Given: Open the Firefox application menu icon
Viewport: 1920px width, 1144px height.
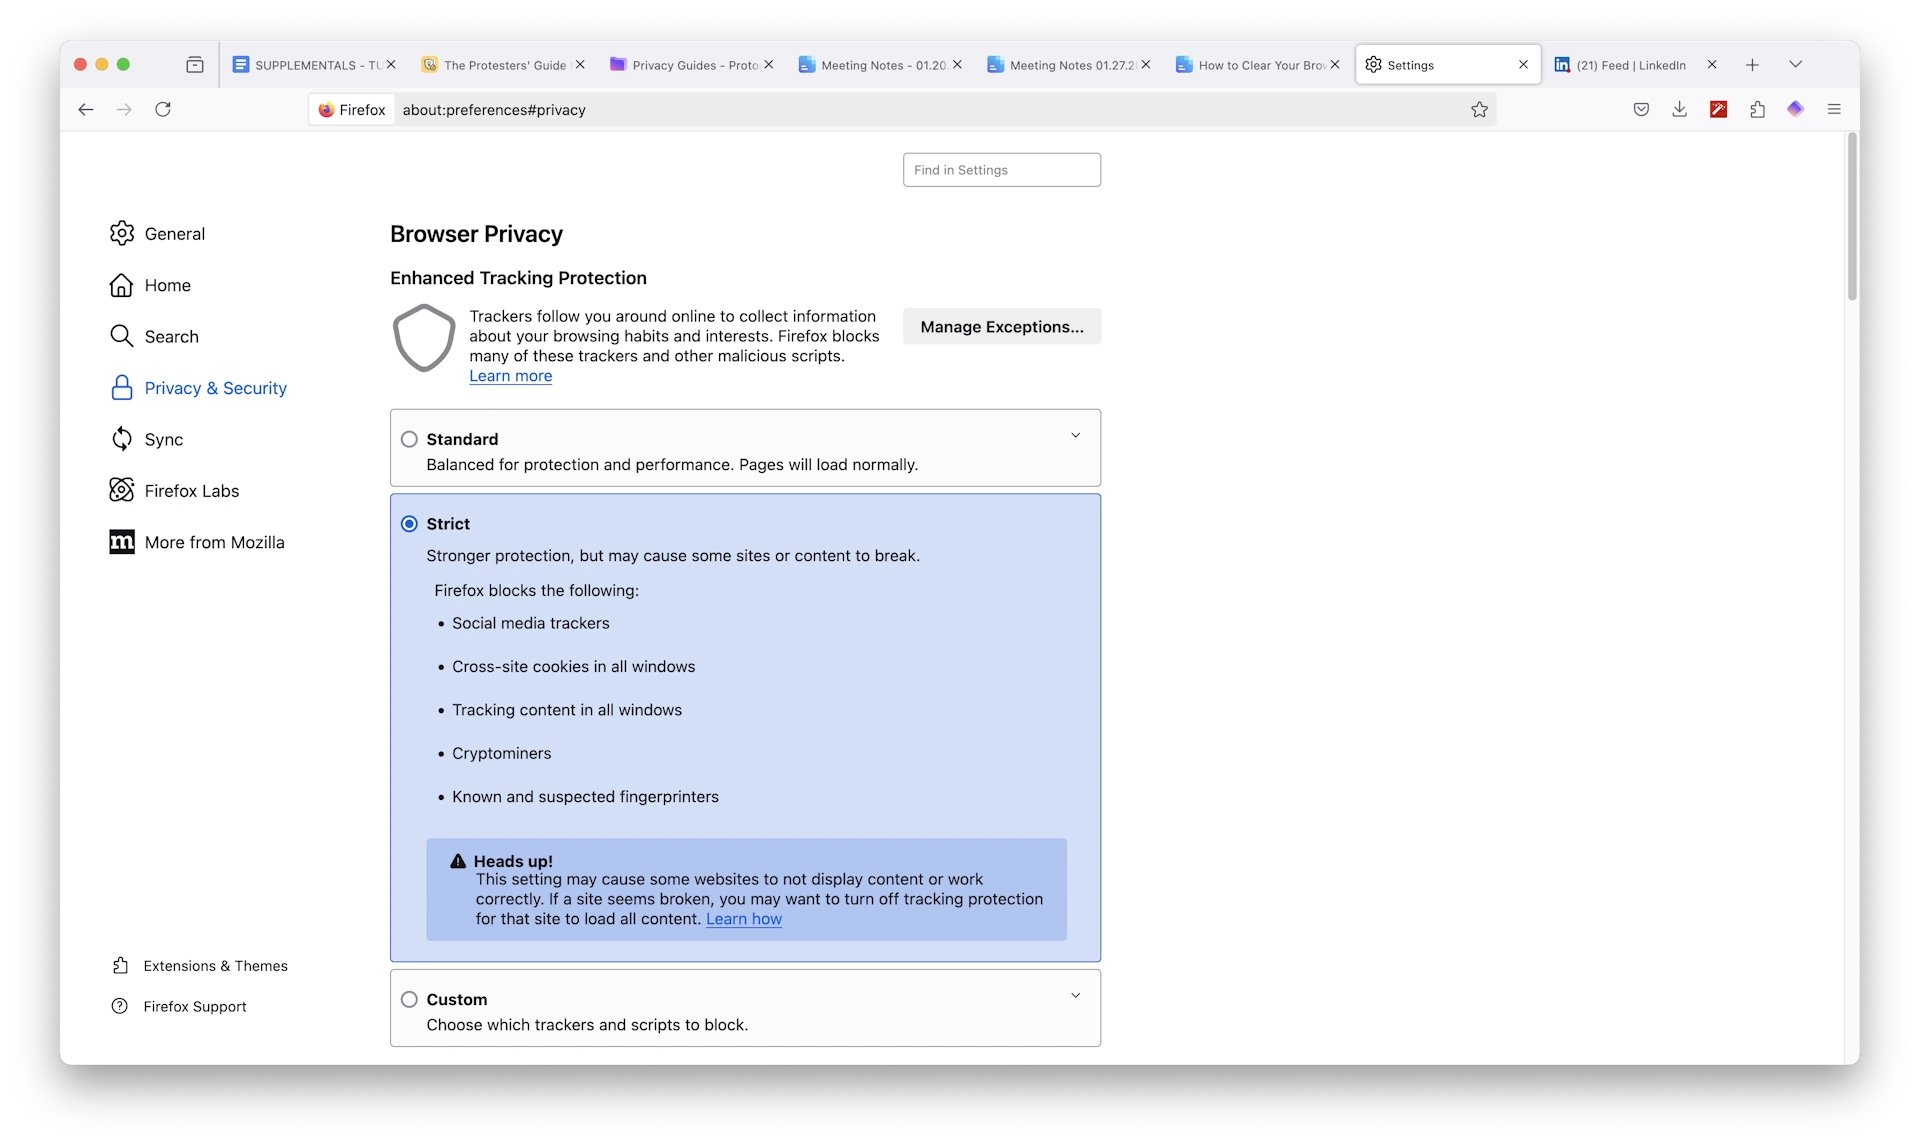Looking at the screenshot, I should click(x=1835, y=109).
